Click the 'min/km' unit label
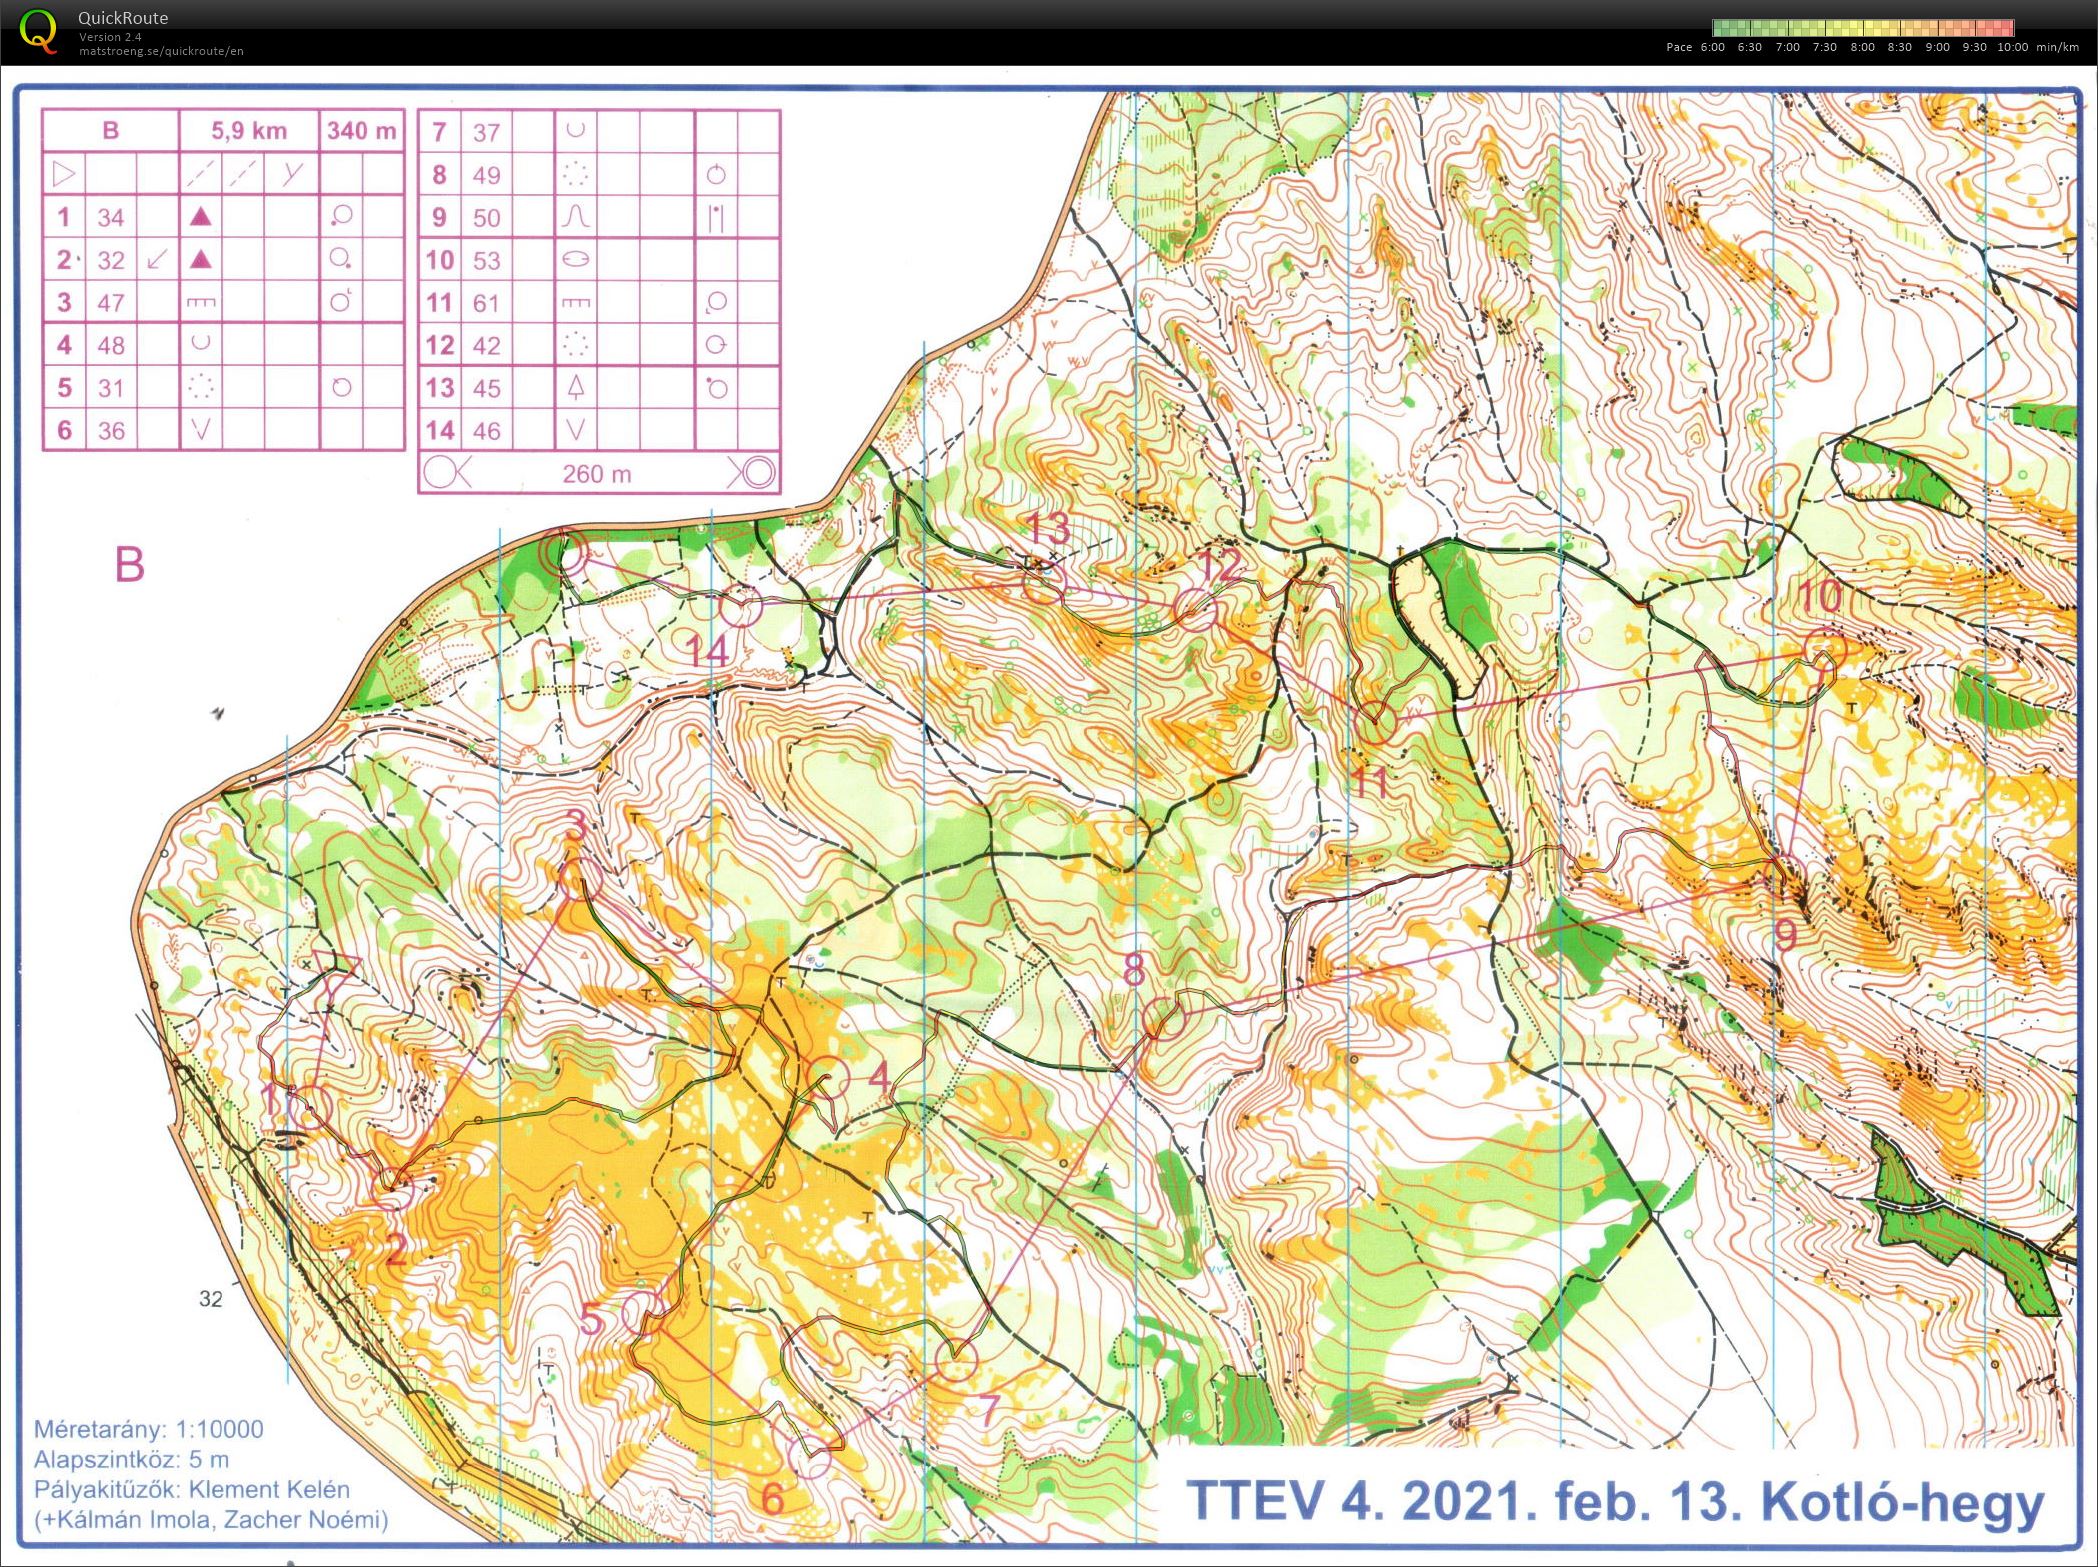 pos(2057,47)
